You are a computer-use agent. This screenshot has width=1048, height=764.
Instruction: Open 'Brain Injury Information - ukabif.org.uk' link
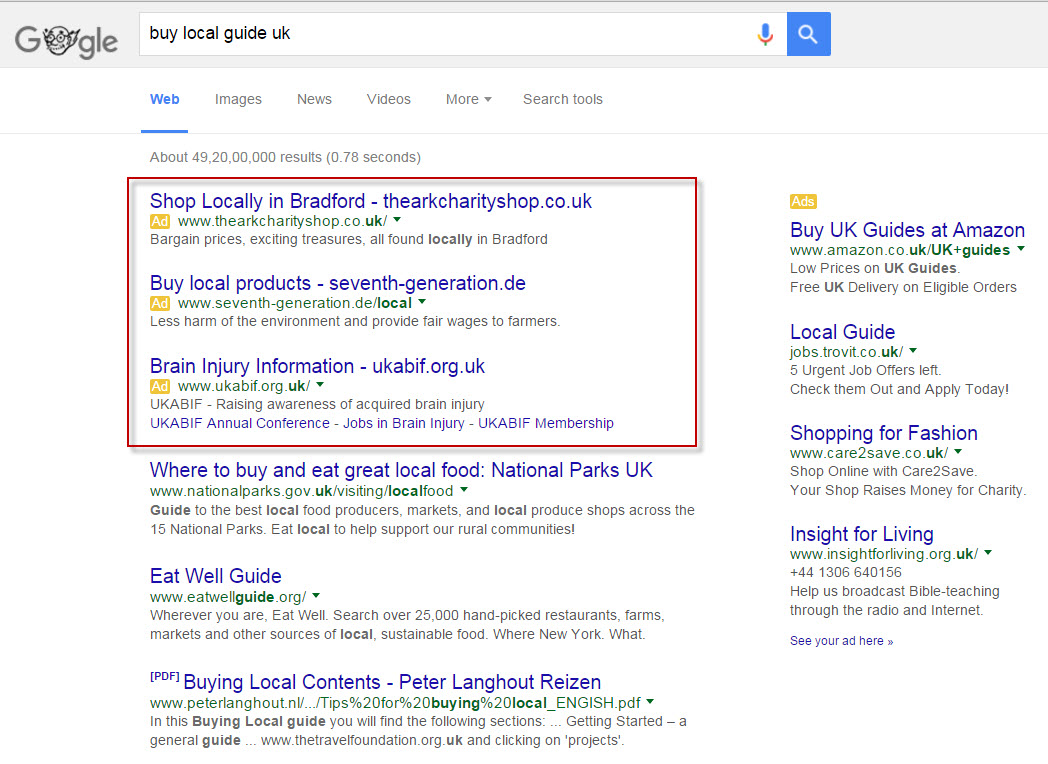coord(317,366)
